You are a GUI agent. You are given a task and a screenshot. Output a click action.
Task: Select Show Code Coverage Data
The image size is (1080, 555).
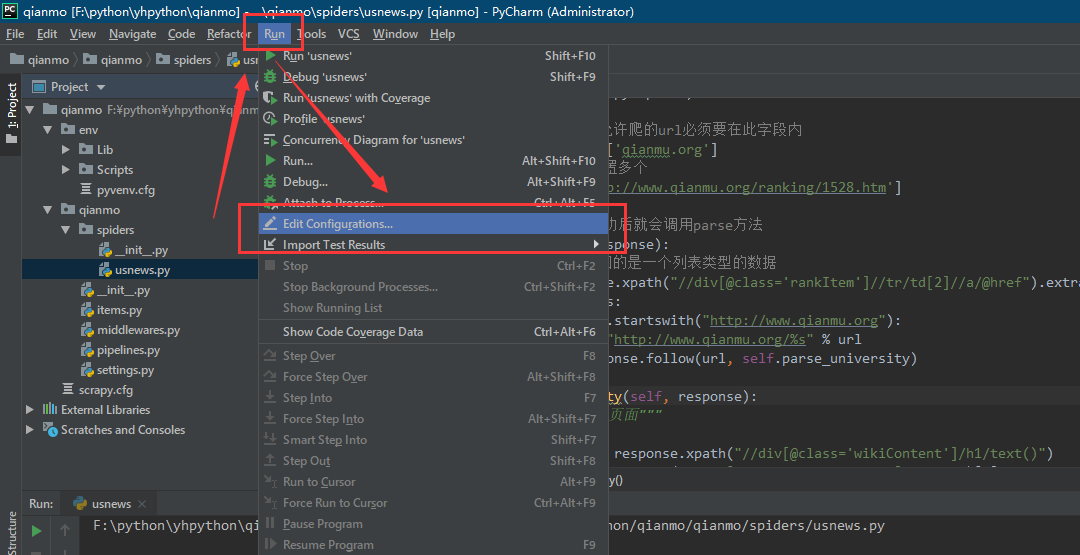click(x=433, y=331)
